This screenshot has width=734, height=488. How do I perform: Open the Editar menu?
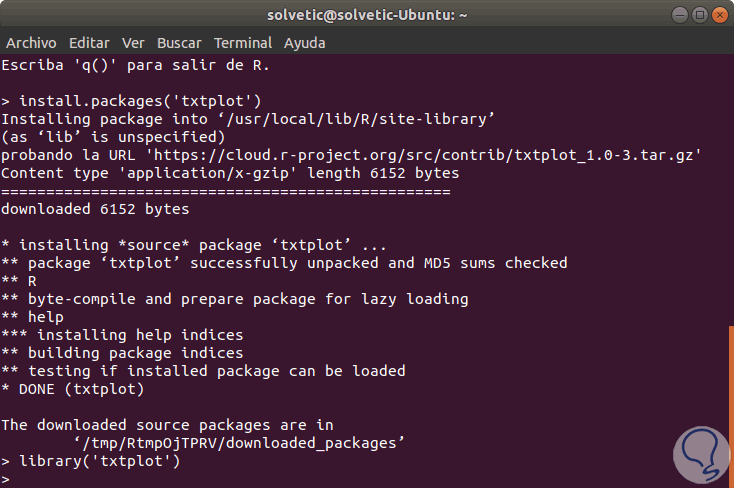[x=89, y=43]
